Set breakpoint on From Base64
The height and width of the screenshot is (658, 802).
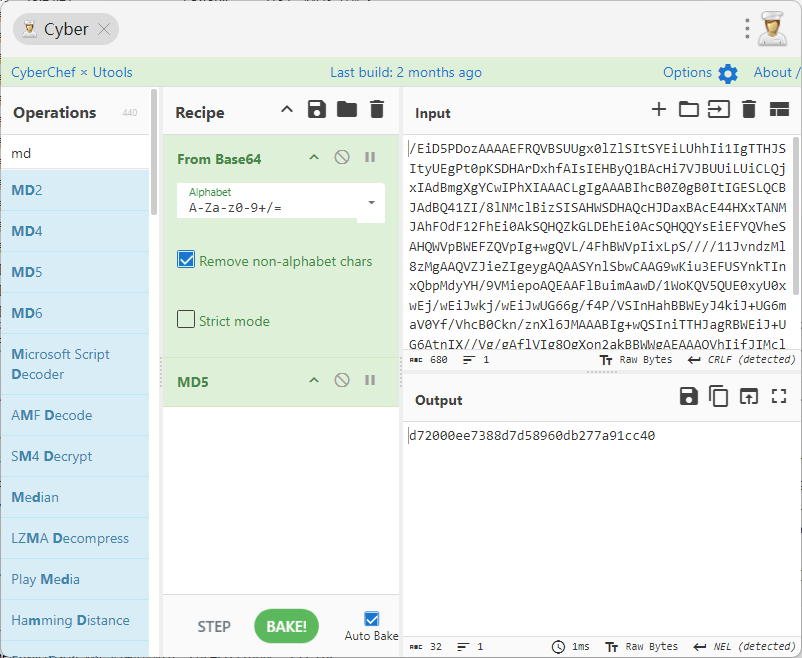click(x=370, y=157)
